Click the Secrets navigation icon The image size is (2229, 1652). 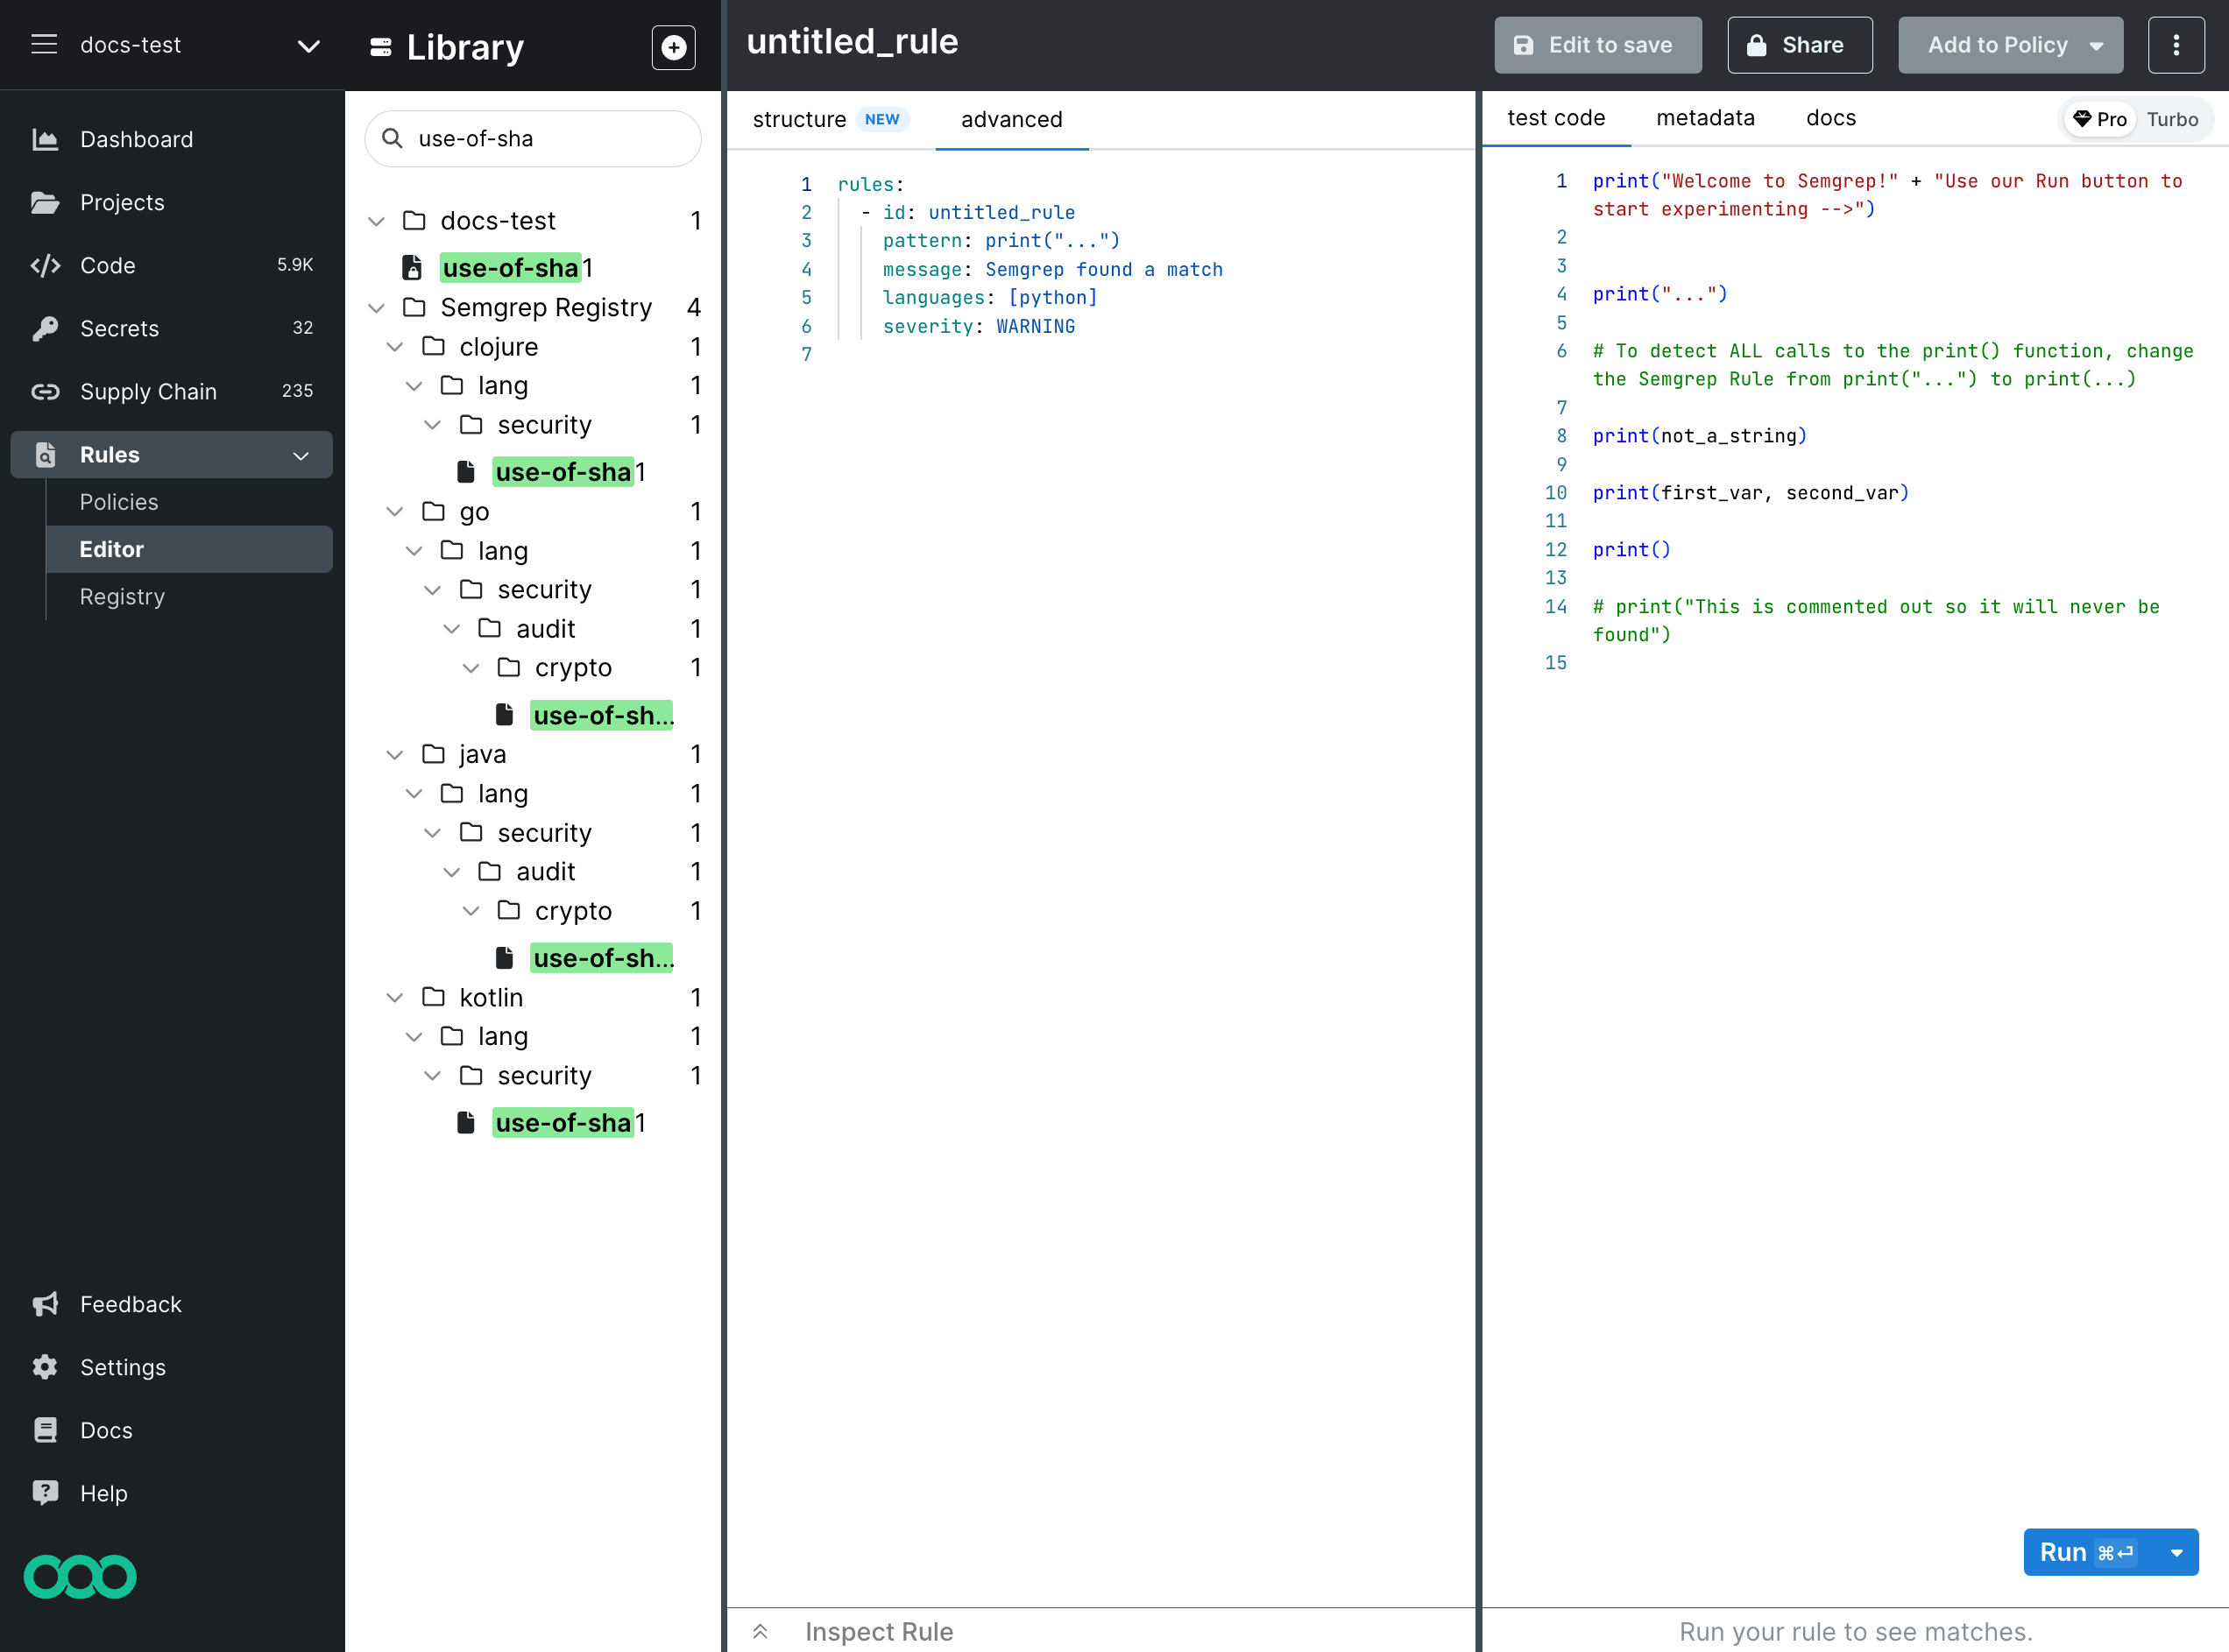(x=46, y=328)
